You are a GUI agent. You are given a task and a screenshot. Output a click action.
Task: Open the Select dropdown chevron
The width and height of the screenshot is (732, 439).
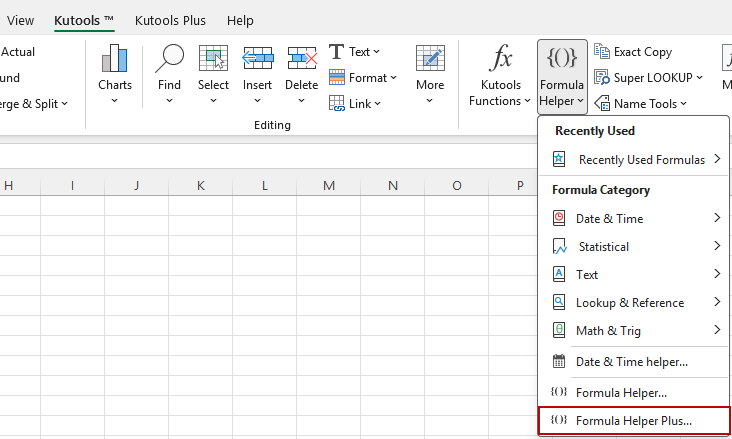click(213, 100)
